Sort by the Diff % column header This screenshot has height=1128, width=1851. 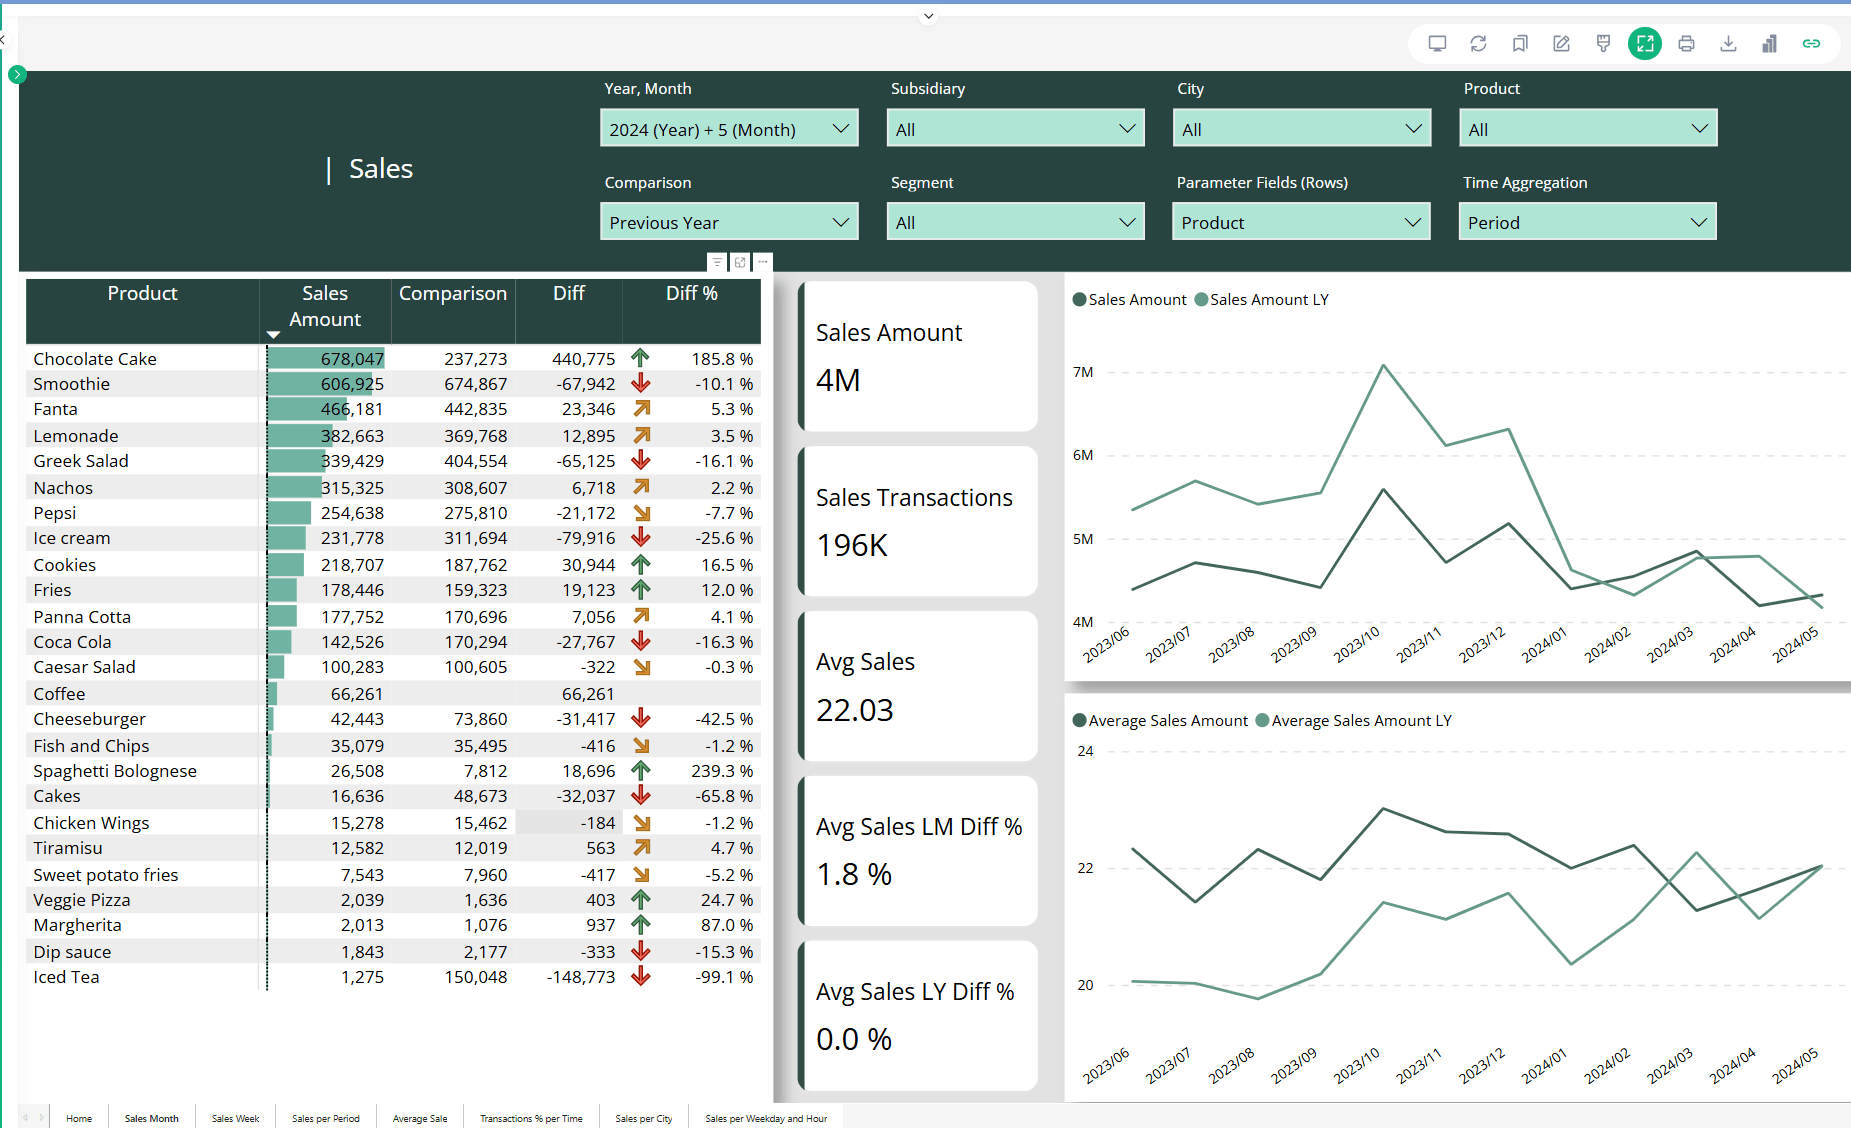pyautogui.click(x=691, y=294)
